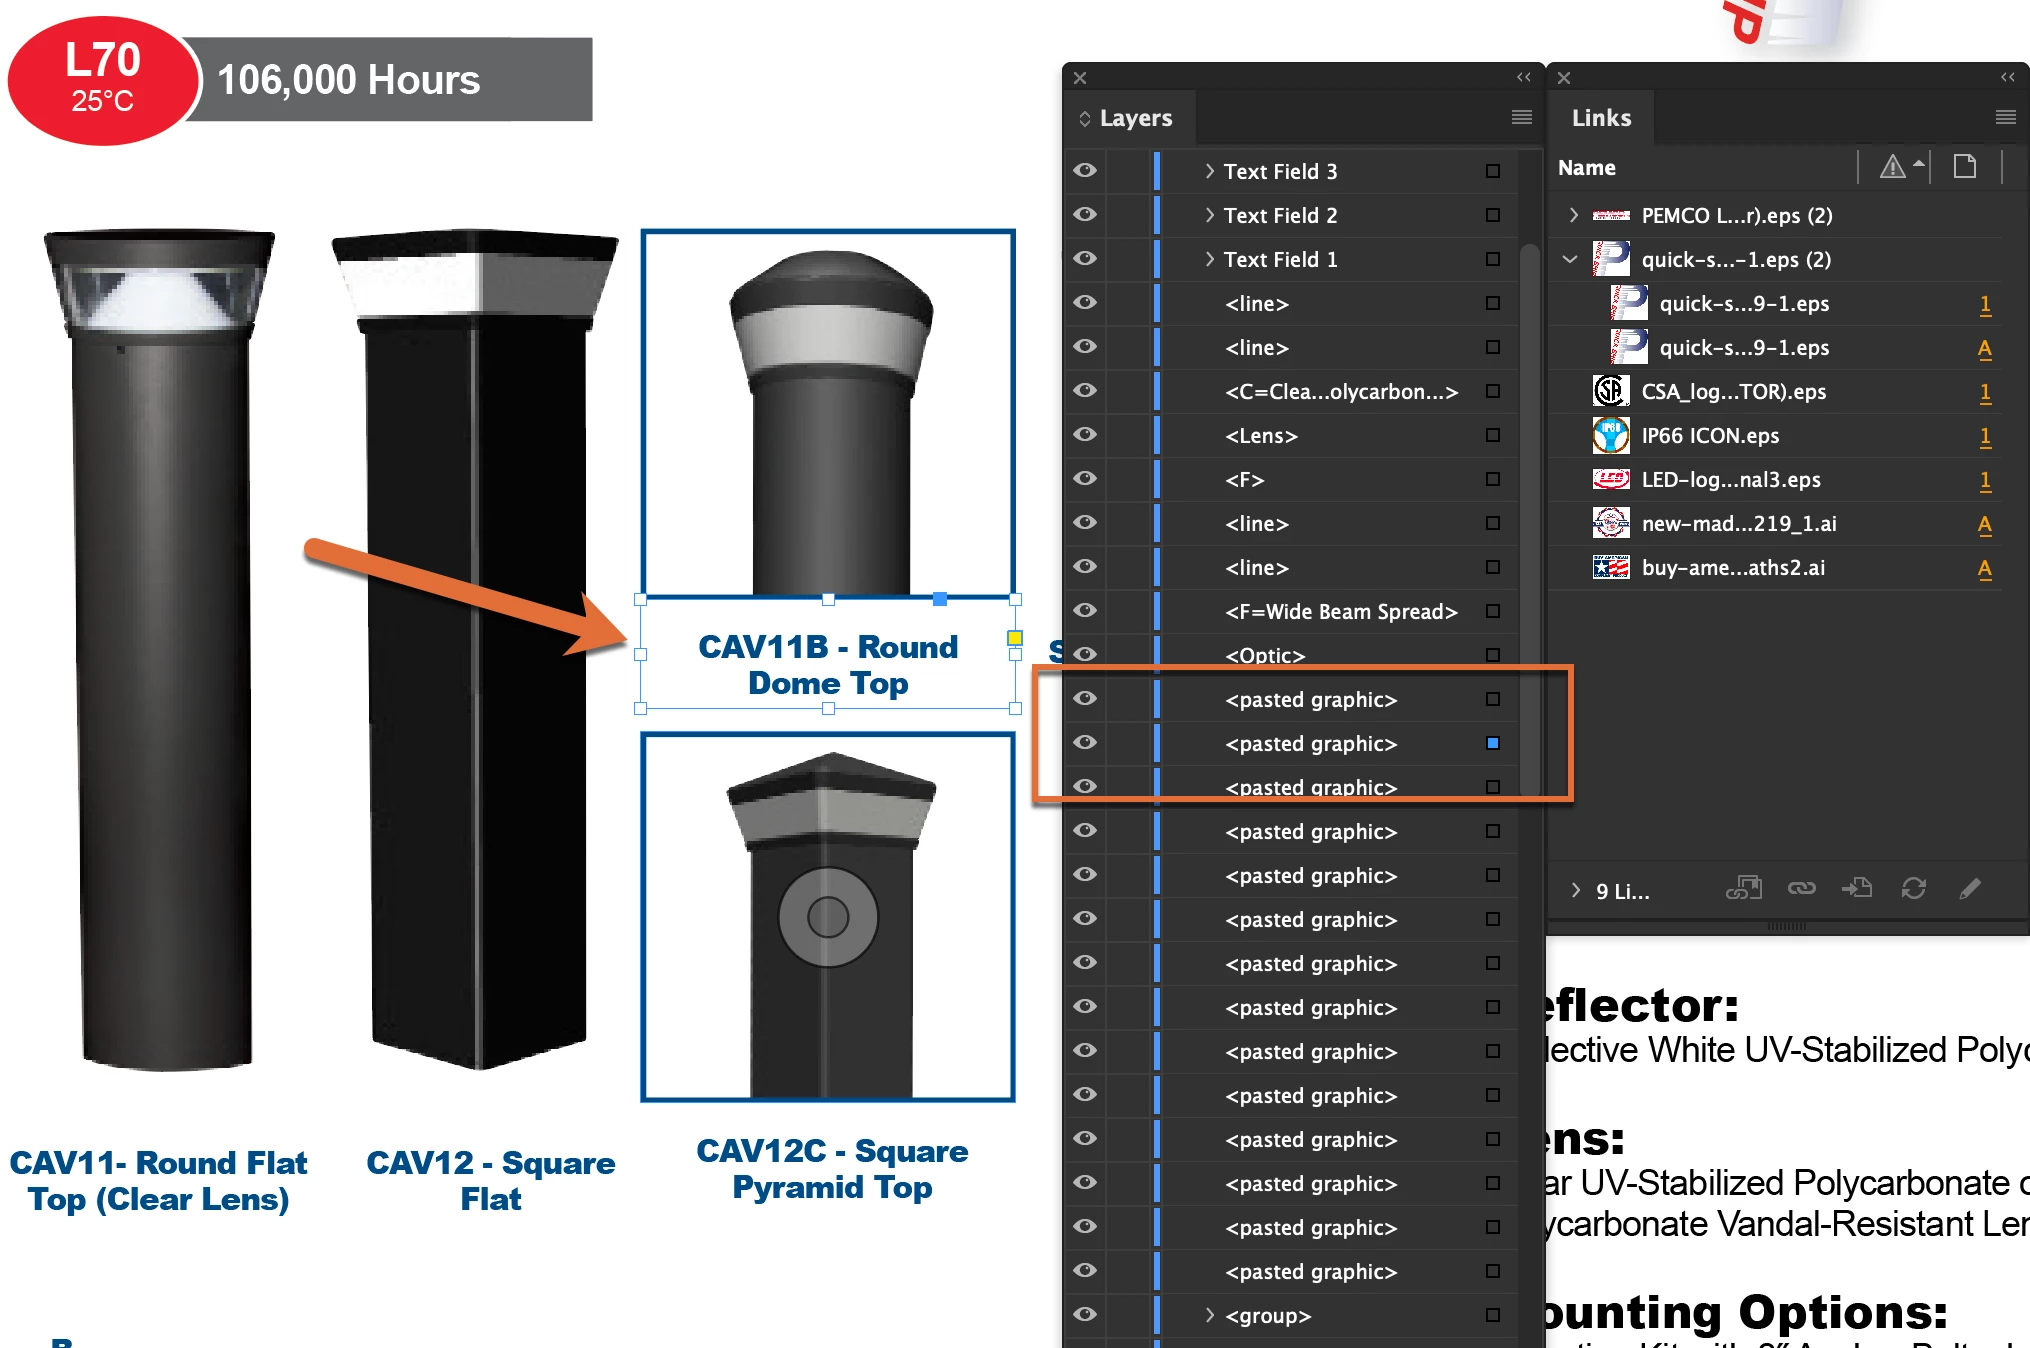The width and height of the screenshot is (2030, 1348).
Task: Click the Relink chain icon
Action: tap(1801, 888)
